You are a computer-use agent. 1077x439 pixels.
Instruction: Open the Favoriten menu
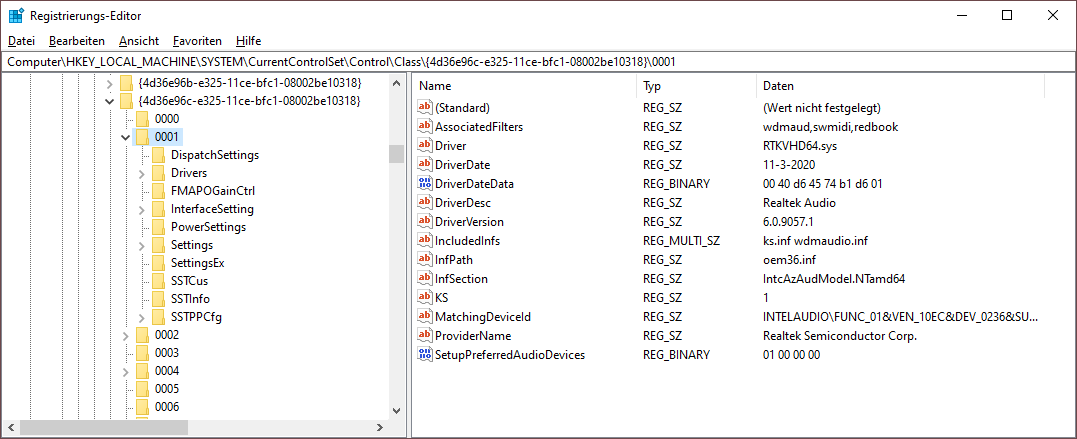pyautogui.click(x=197, y=41)
